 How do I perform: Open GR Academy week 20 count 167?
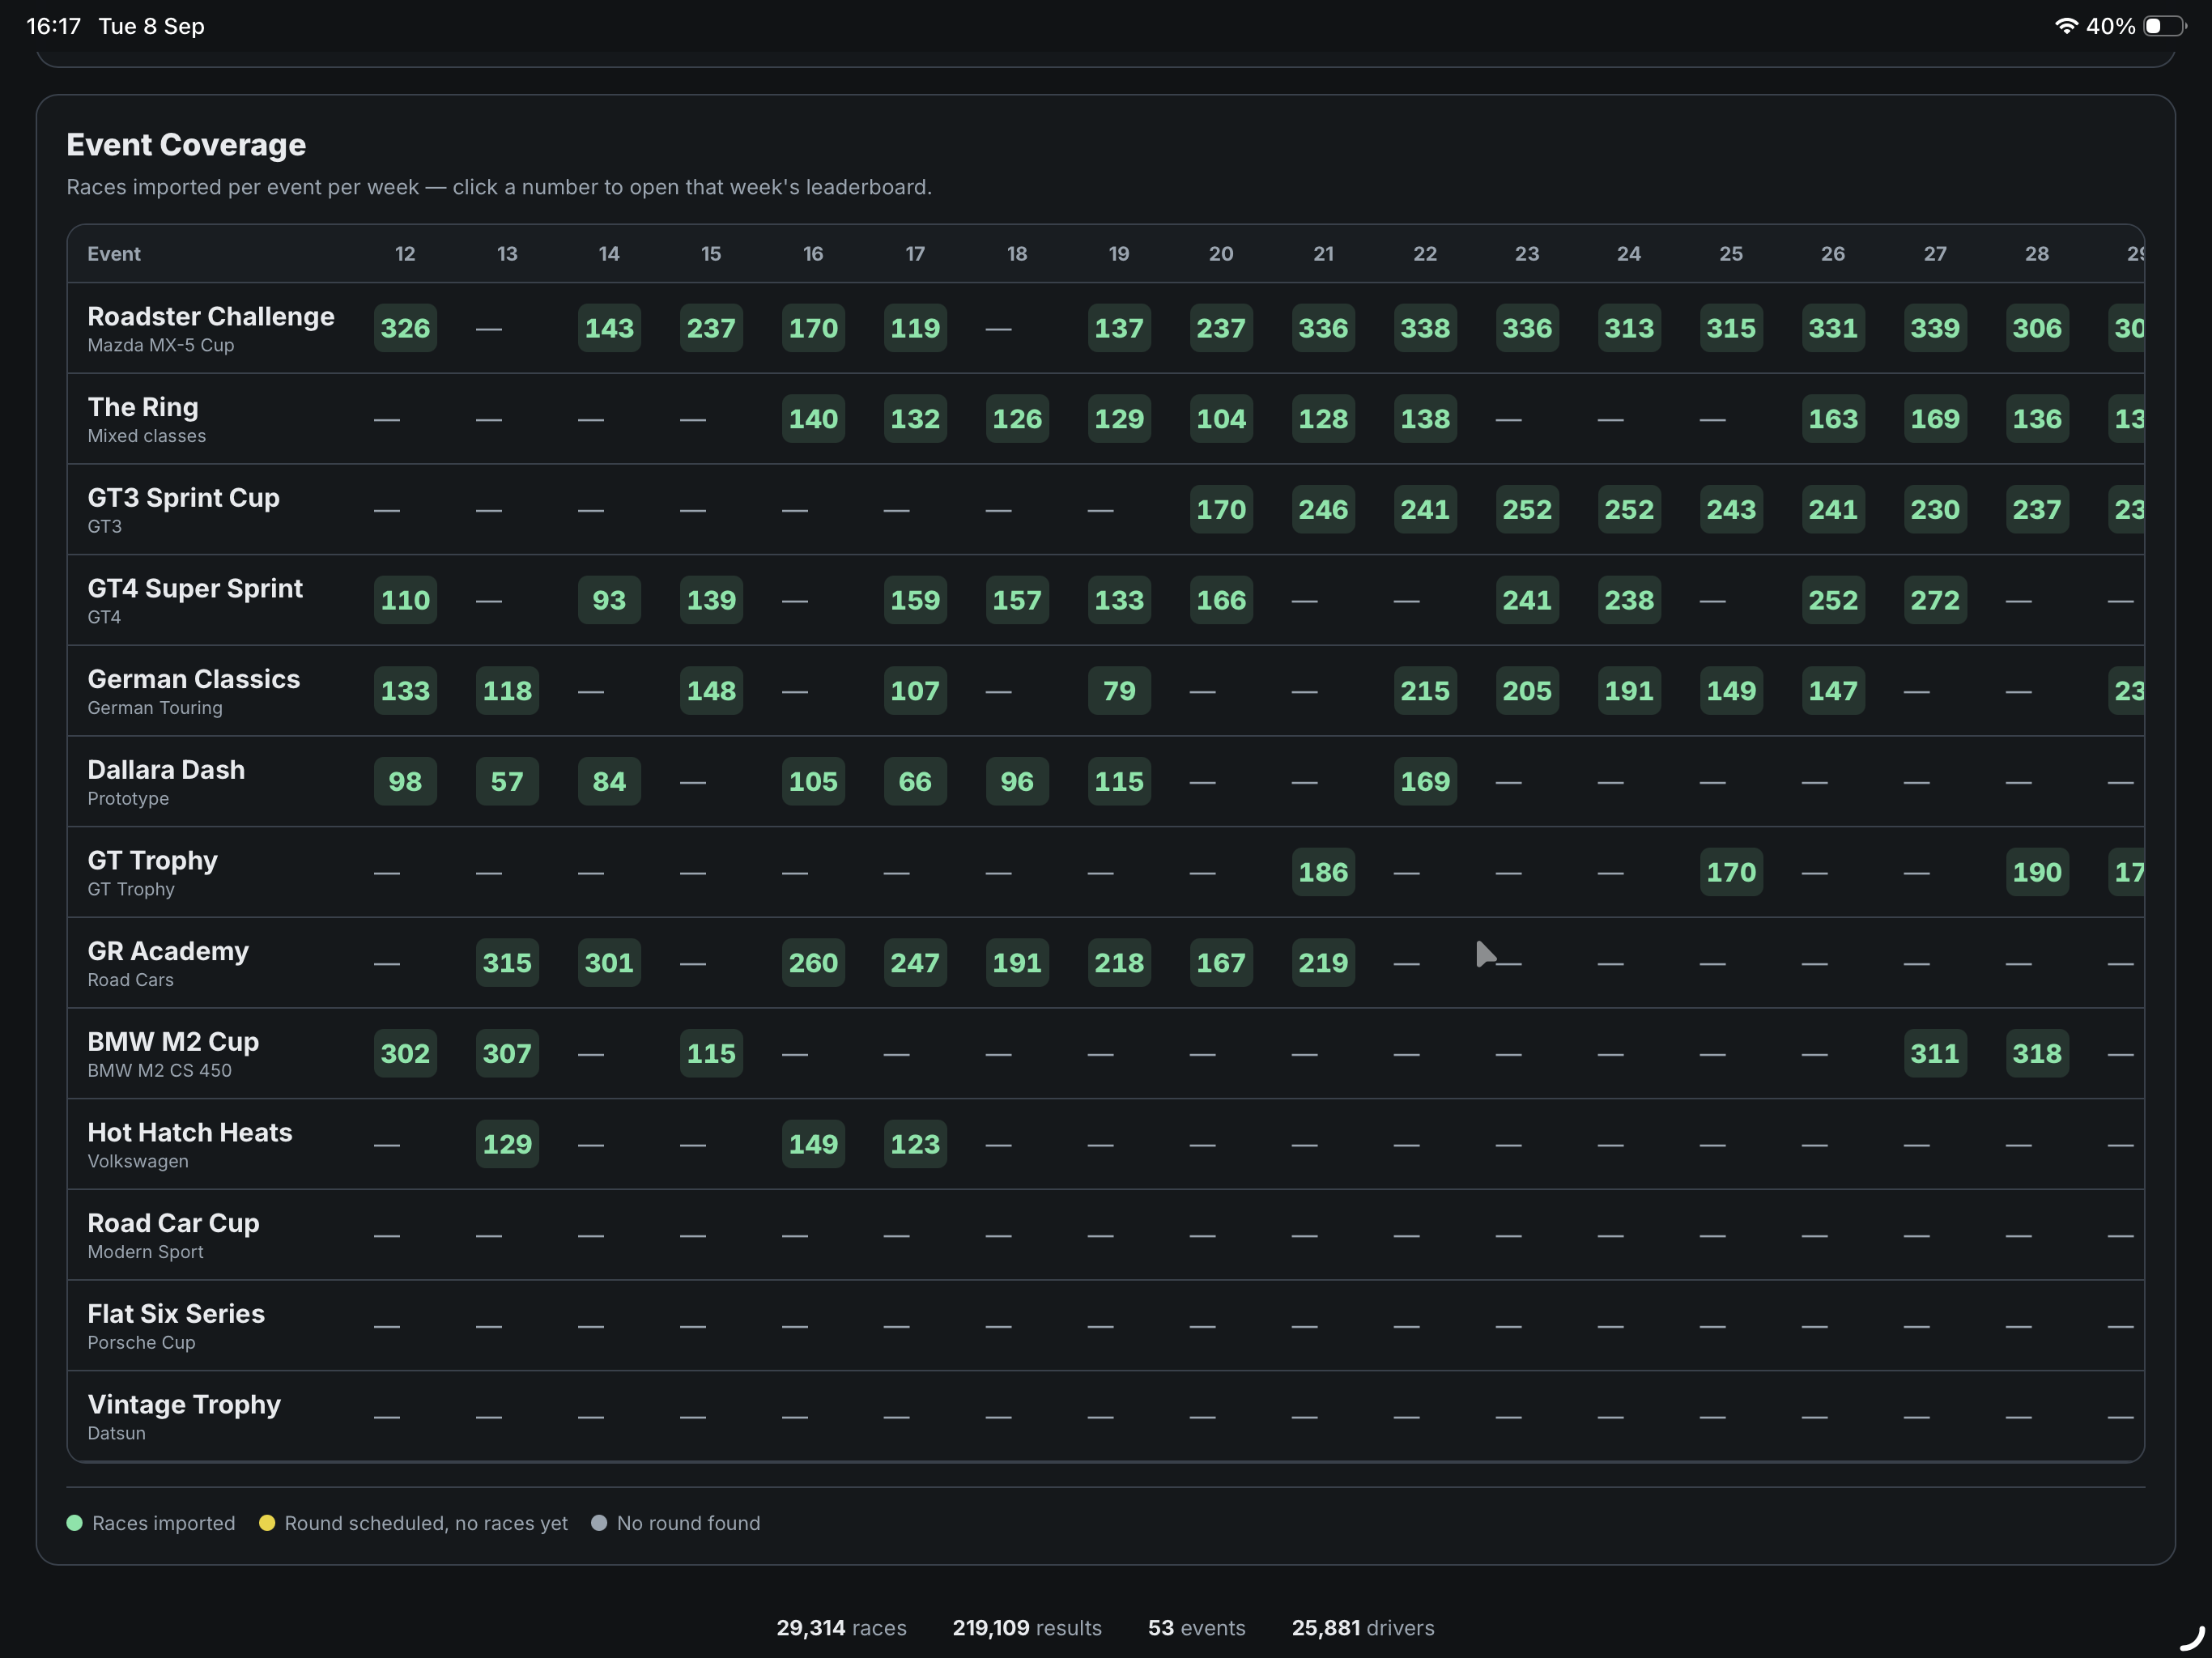point(1221,963)
